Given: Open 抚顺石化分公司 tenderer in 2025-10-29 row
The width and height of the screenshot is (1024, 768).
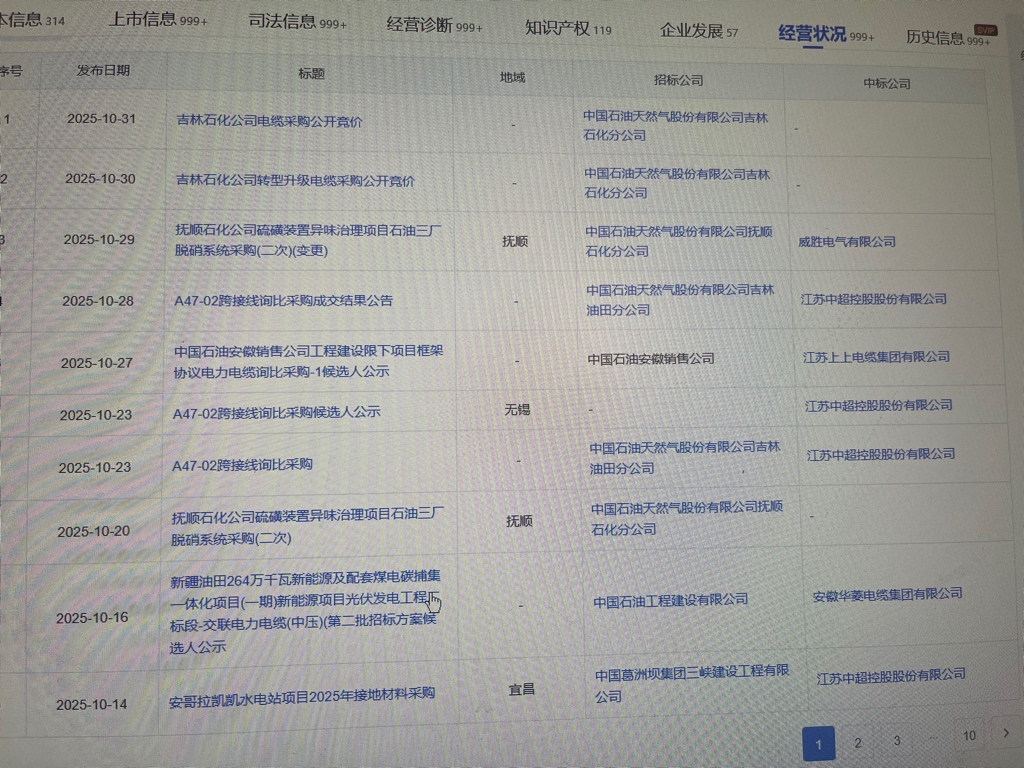Looking at the screenshot, I should tap(679, 241).
